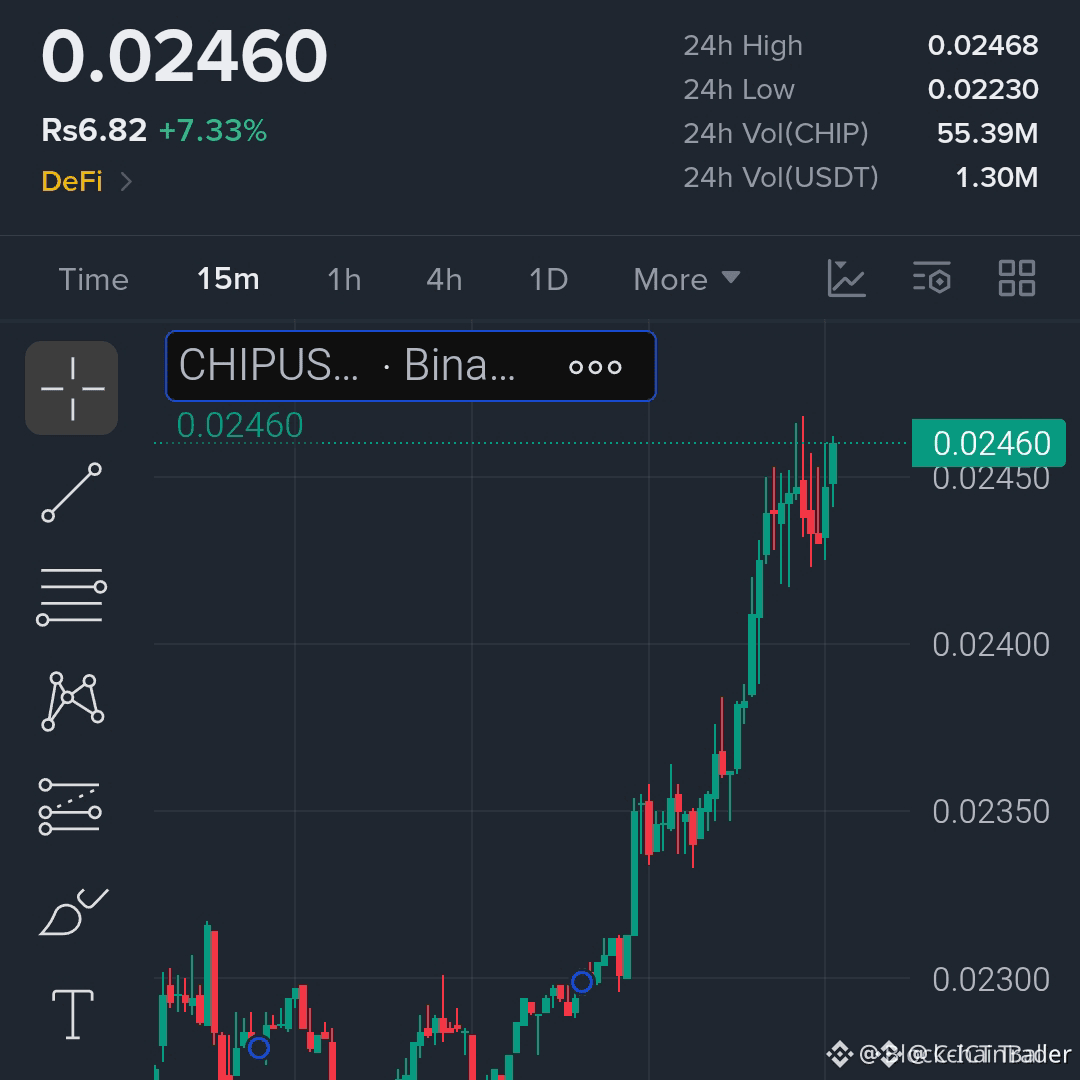Screen dimensions: 1080x1080
Task: Click the blue circle marker near 0.02300
Action: 582,982
